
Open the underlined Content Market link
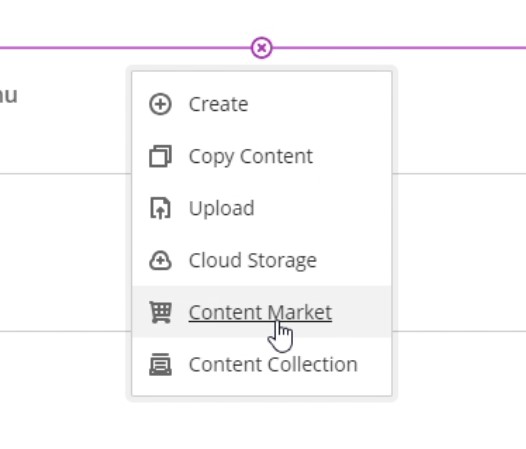tap(260, 312)
